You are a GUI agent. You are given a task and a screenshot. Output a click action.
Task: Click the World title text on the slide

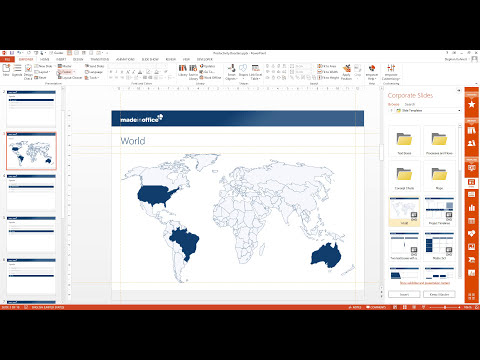click(x=133, y=141)
